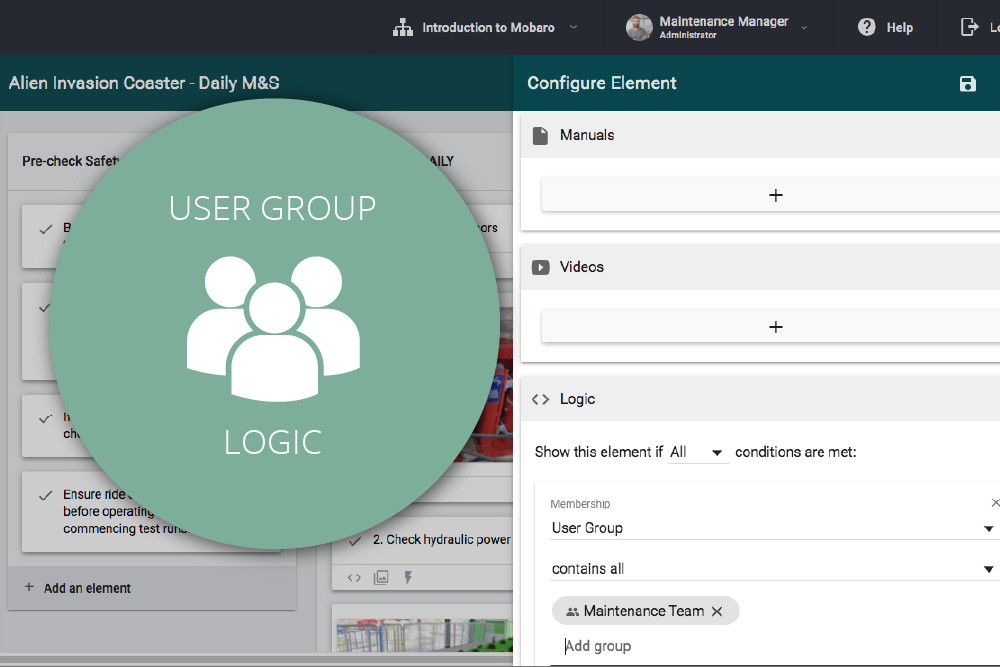
Task: Click the Alien Invasion Coaster checklist title
Action: [144, 83]
